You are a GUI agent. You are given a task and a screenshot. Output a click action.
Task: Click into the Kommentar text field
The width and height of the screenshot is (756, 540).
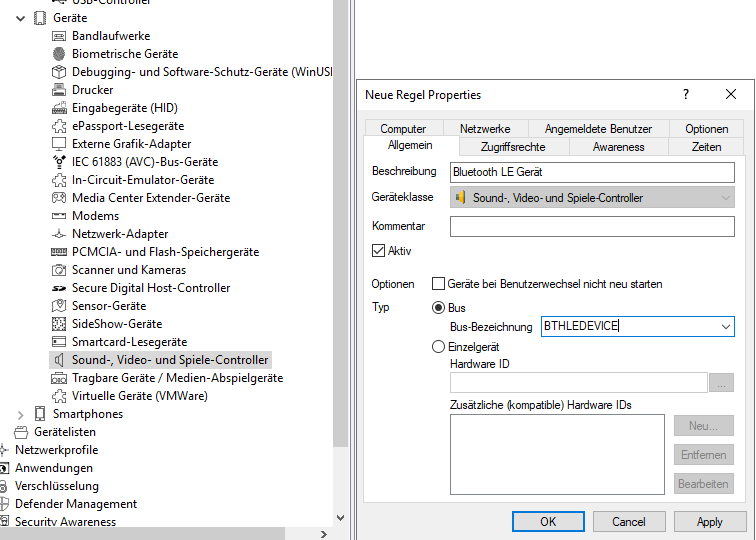click(x=592, y=227)
